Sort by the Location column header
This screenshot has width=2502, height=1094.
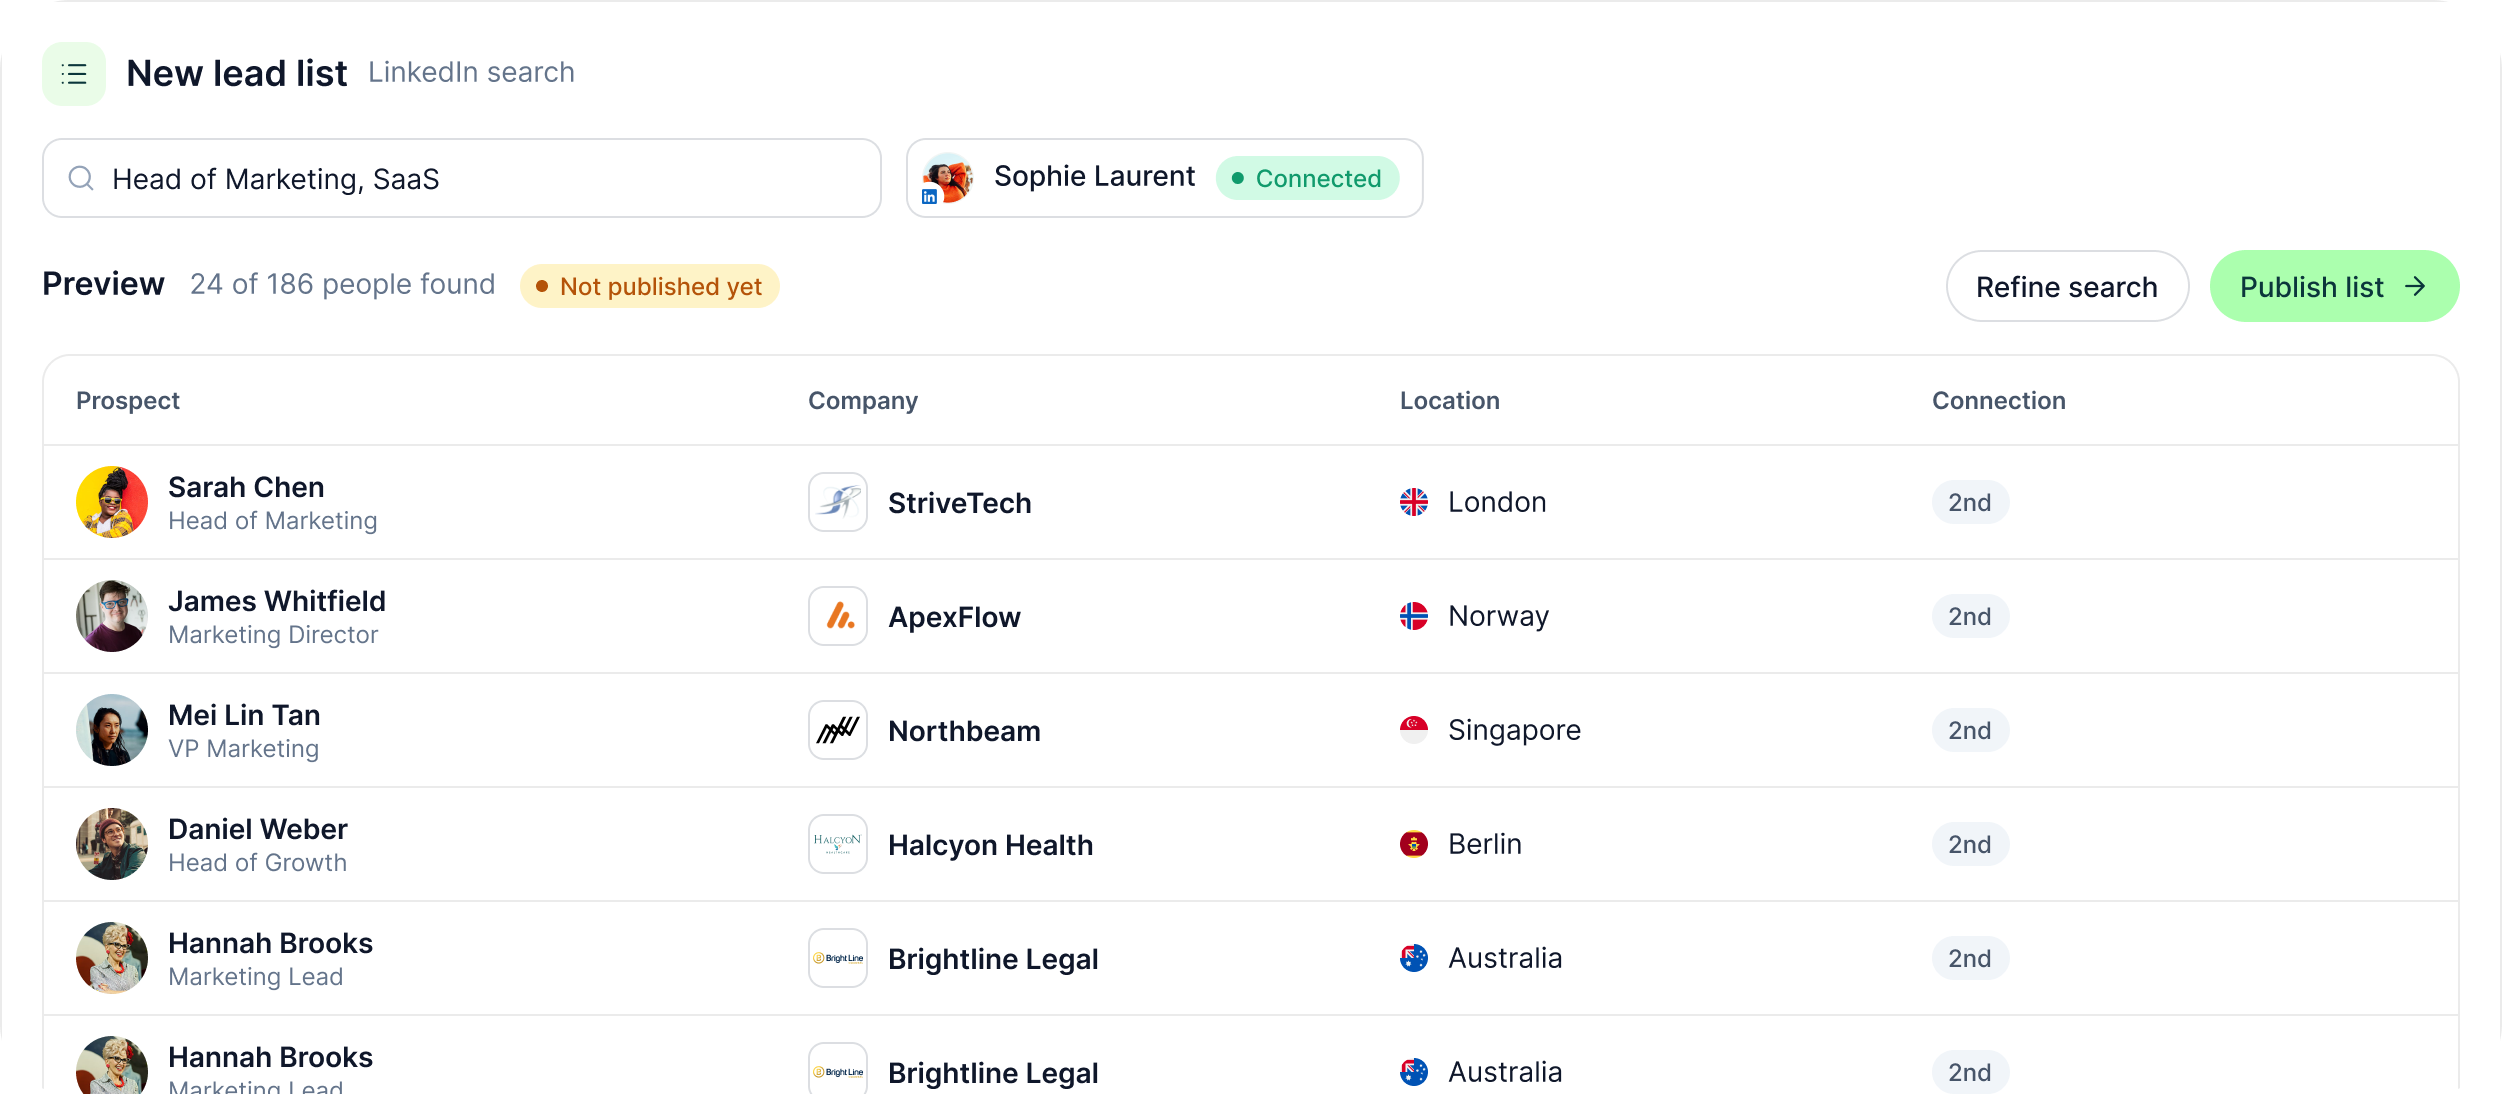tap(1450, 400)
